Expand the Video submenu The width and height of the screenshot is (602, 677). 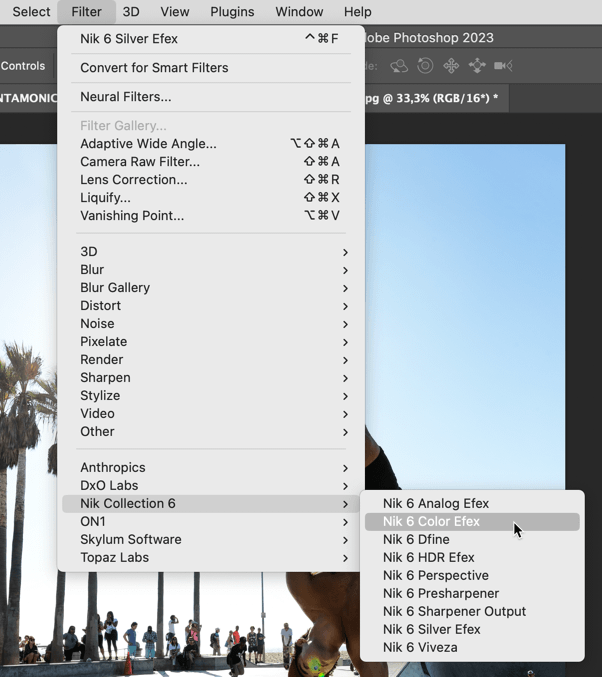[x=211, y=414]
